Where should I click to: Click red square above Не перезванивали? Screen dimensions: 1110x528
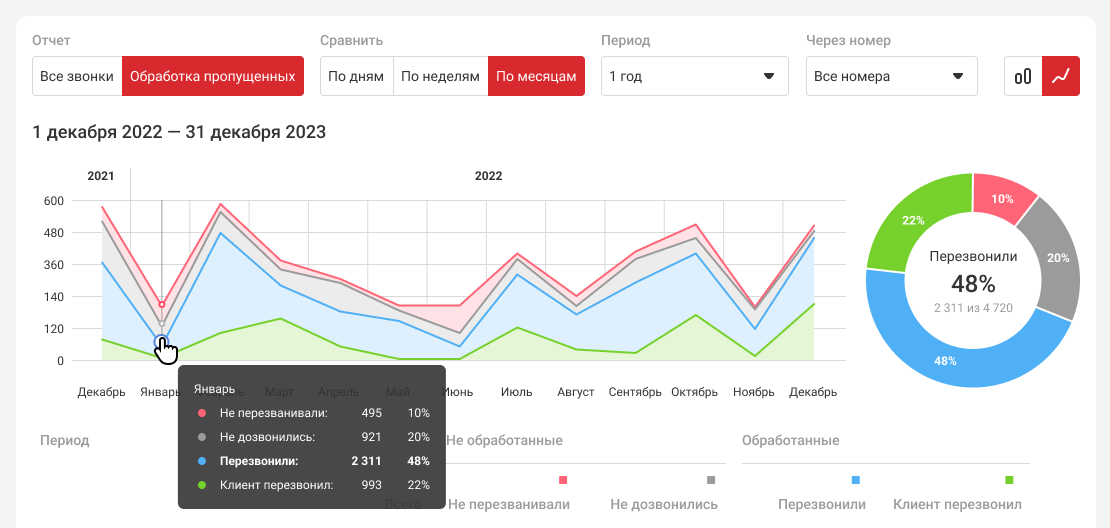tap(563, 481)
